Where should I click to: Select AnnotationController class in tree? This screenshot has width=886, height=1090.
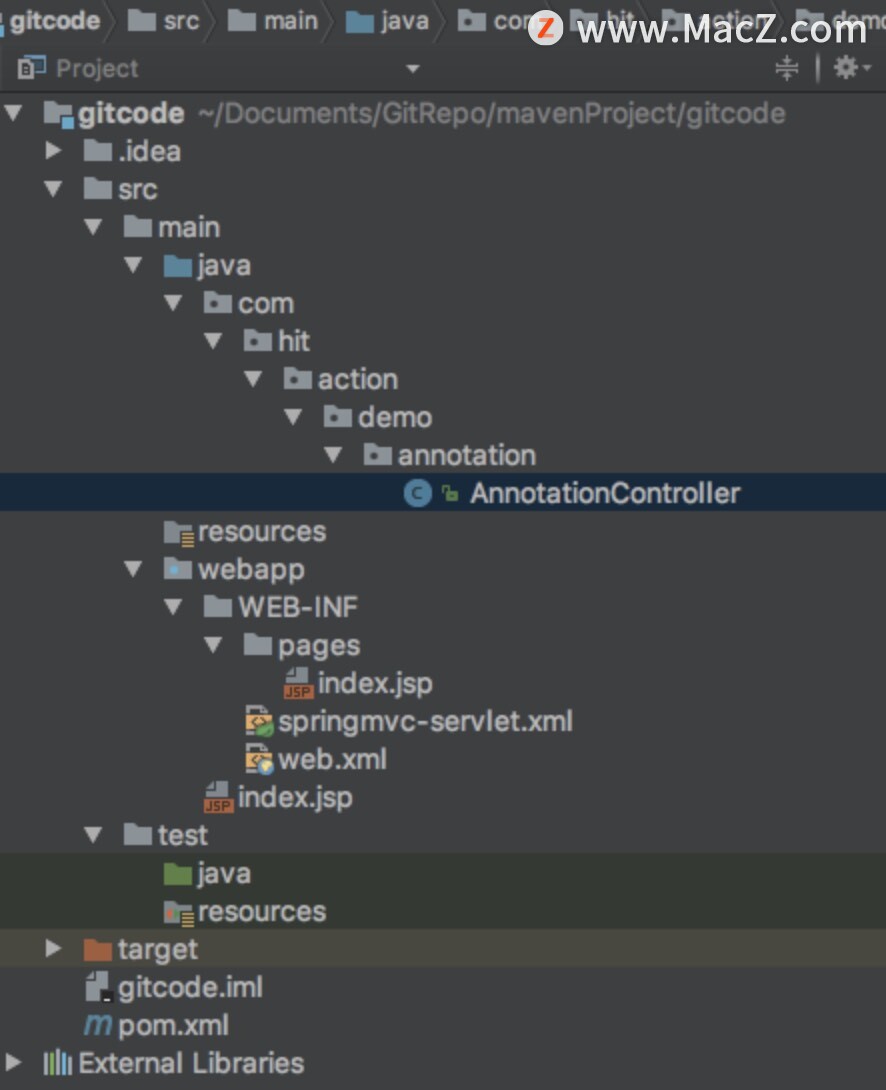pos(605,493)
